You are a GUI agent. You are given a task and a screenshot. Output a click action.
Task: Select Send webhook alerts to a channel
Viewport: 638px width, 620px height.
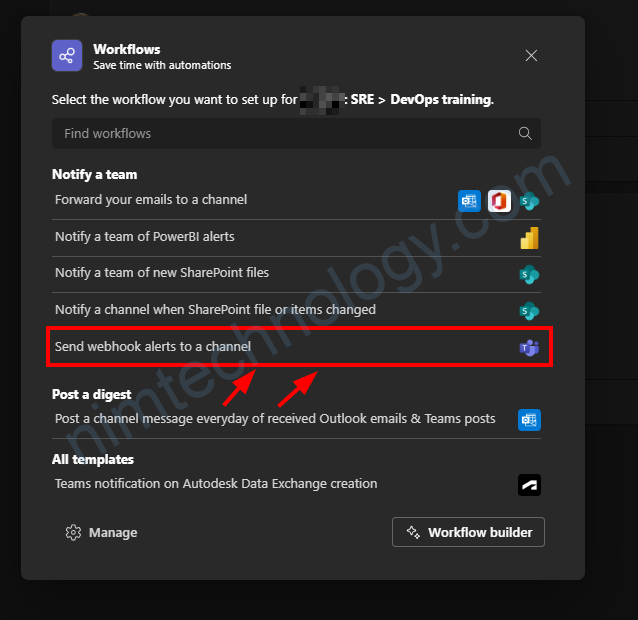[x=296, y=347]
